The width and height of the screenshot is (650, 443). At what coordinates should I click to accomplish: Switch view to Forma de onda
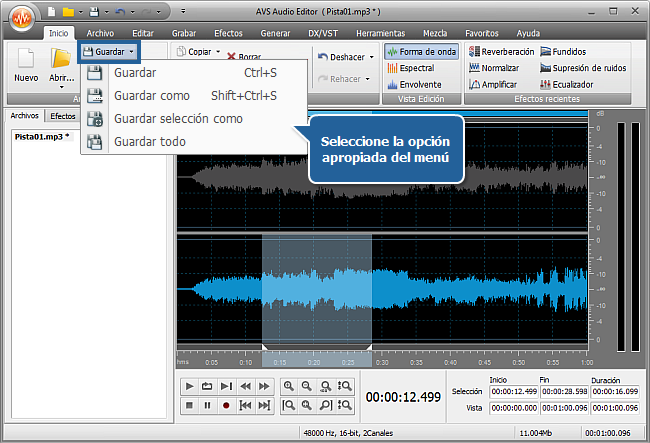coord(421,52)
